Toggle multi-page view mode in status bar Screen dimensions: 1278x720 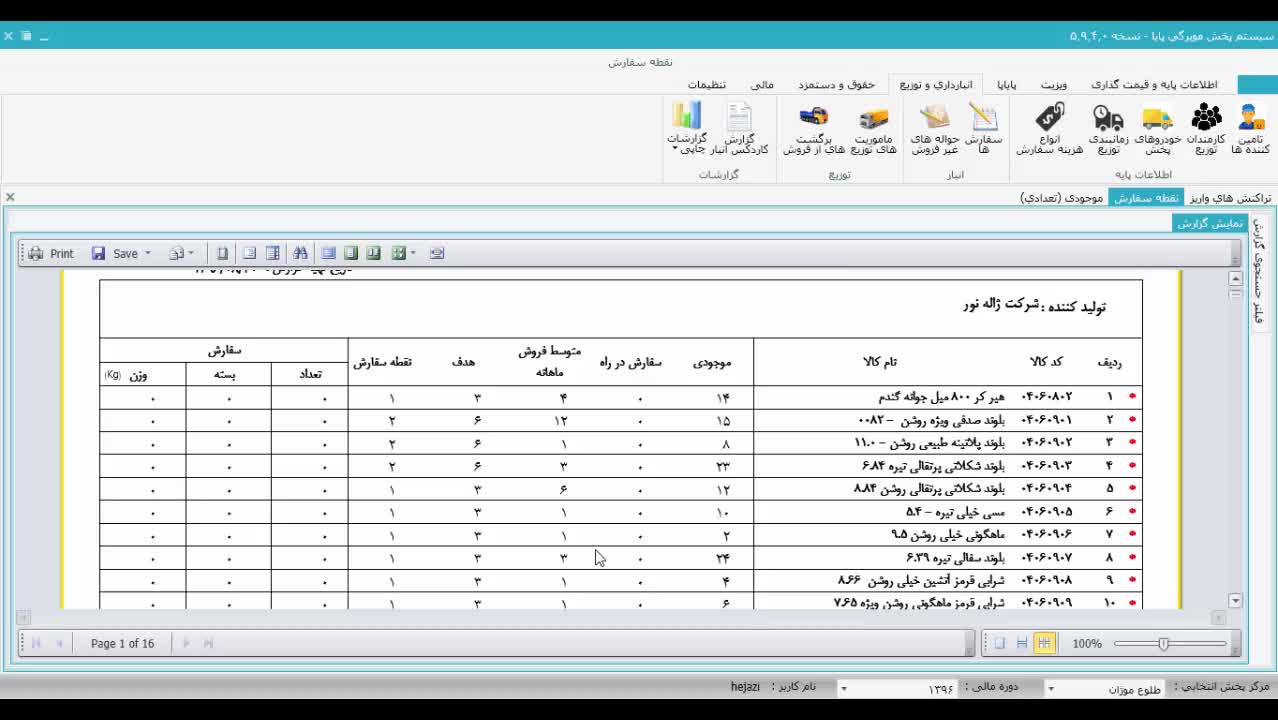click(x=1044, y=644)
